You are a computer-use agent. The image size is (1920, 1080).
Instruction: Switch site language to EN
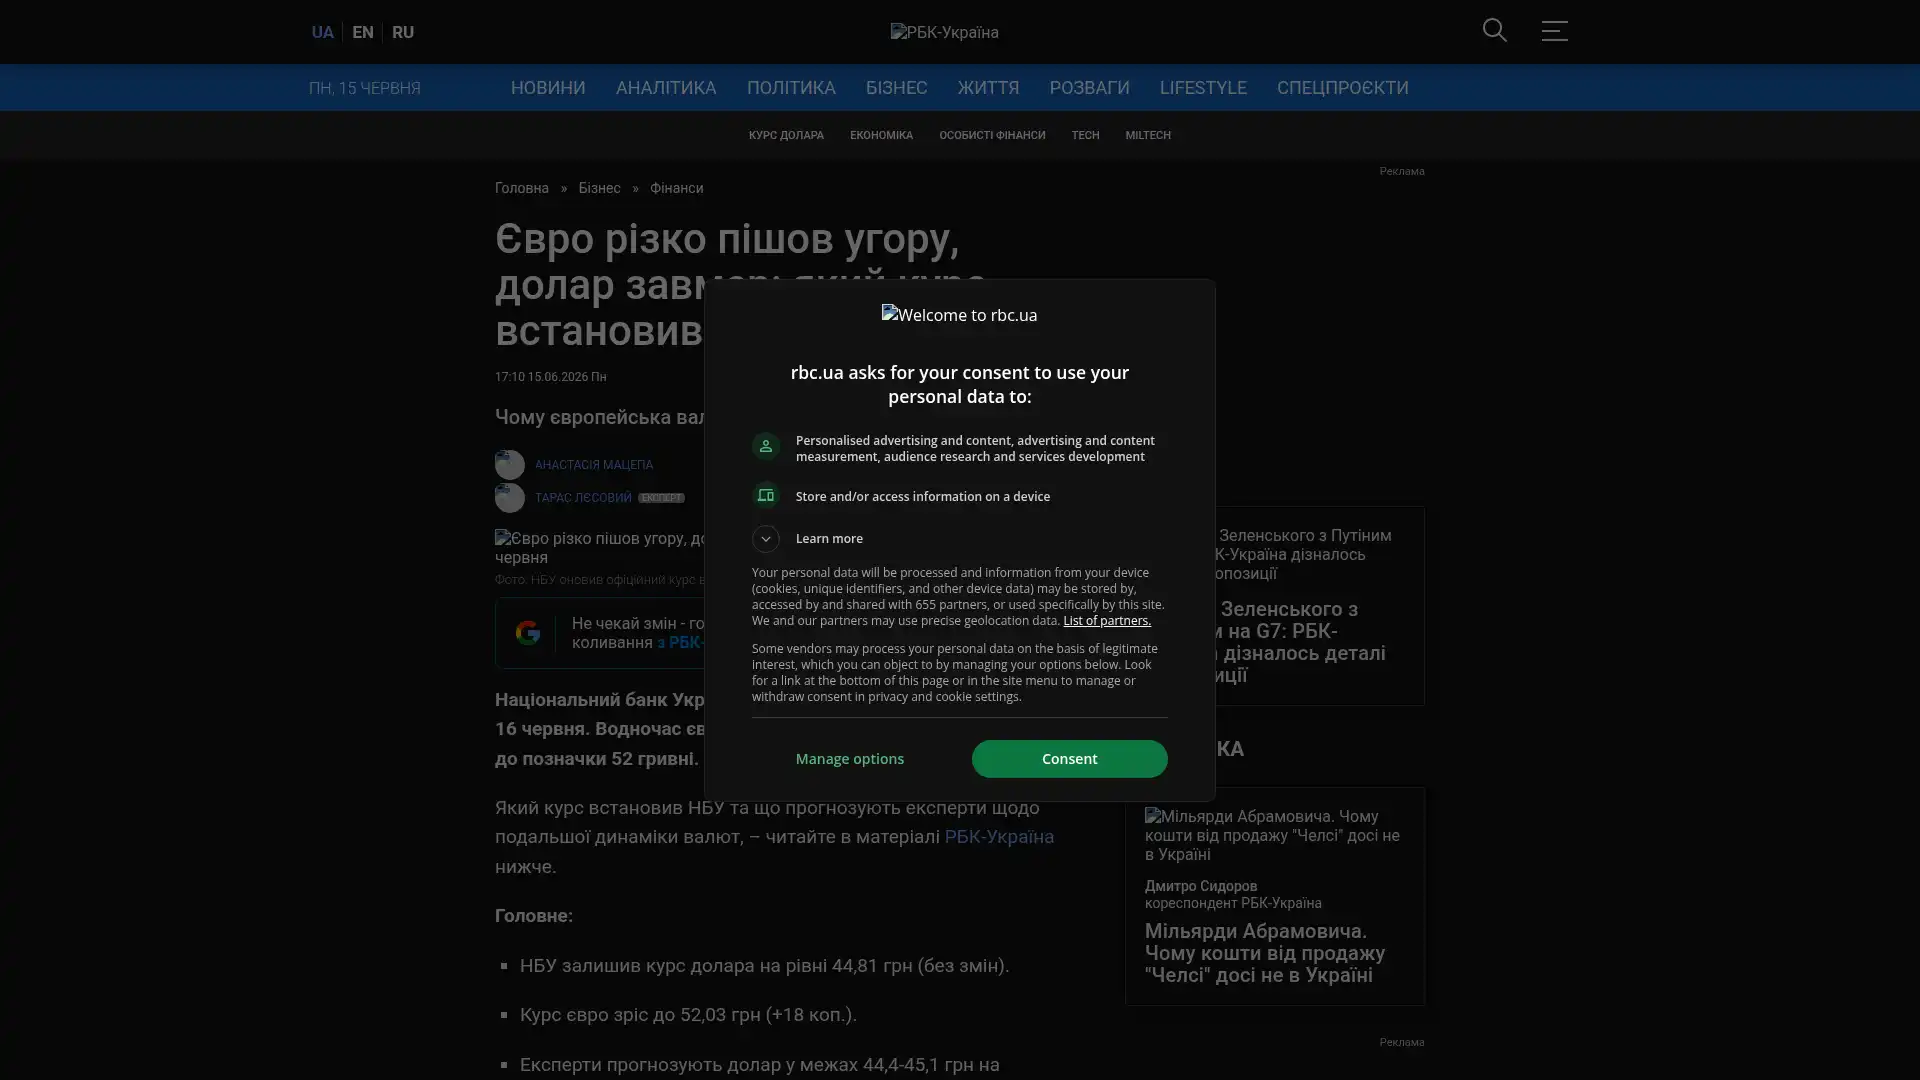coord(363,33)
